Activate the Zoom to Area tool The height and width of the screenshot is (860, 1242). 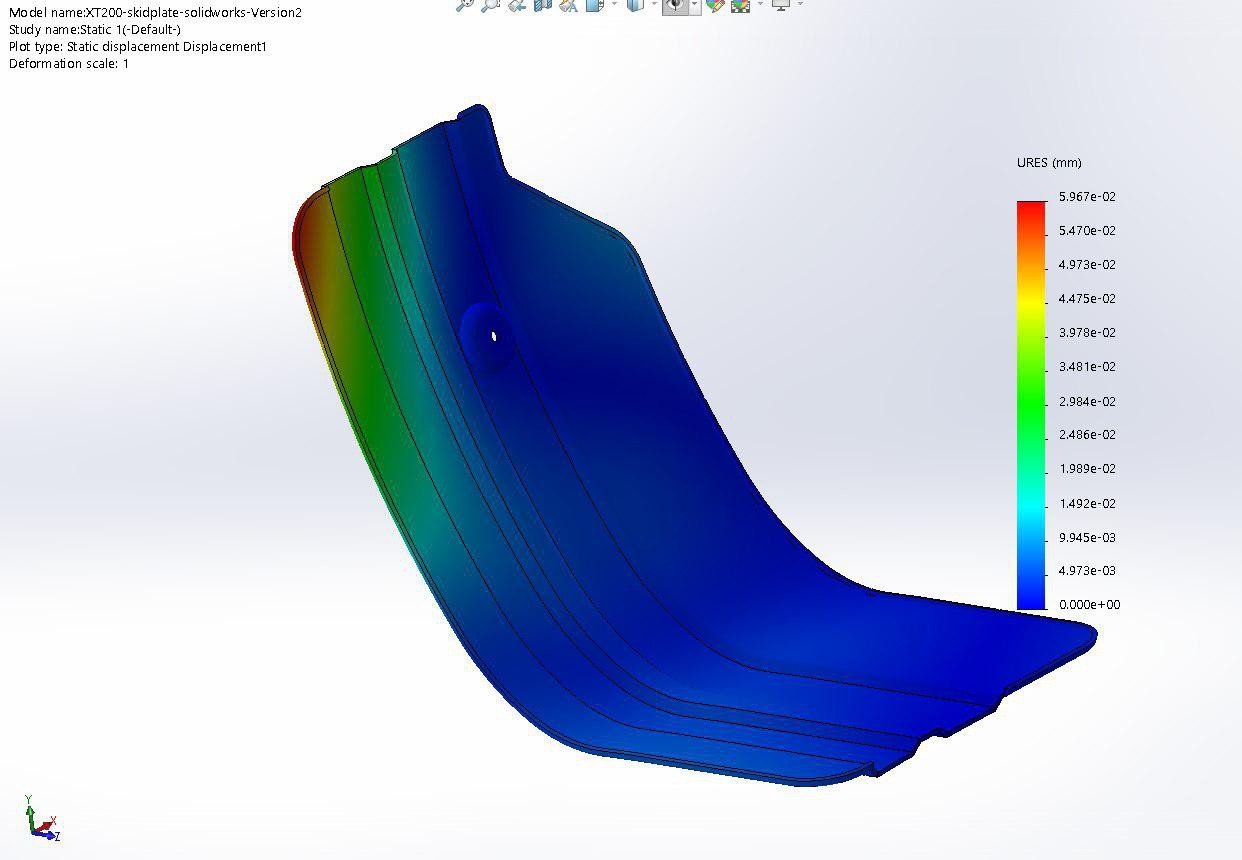tap(491, 5)
